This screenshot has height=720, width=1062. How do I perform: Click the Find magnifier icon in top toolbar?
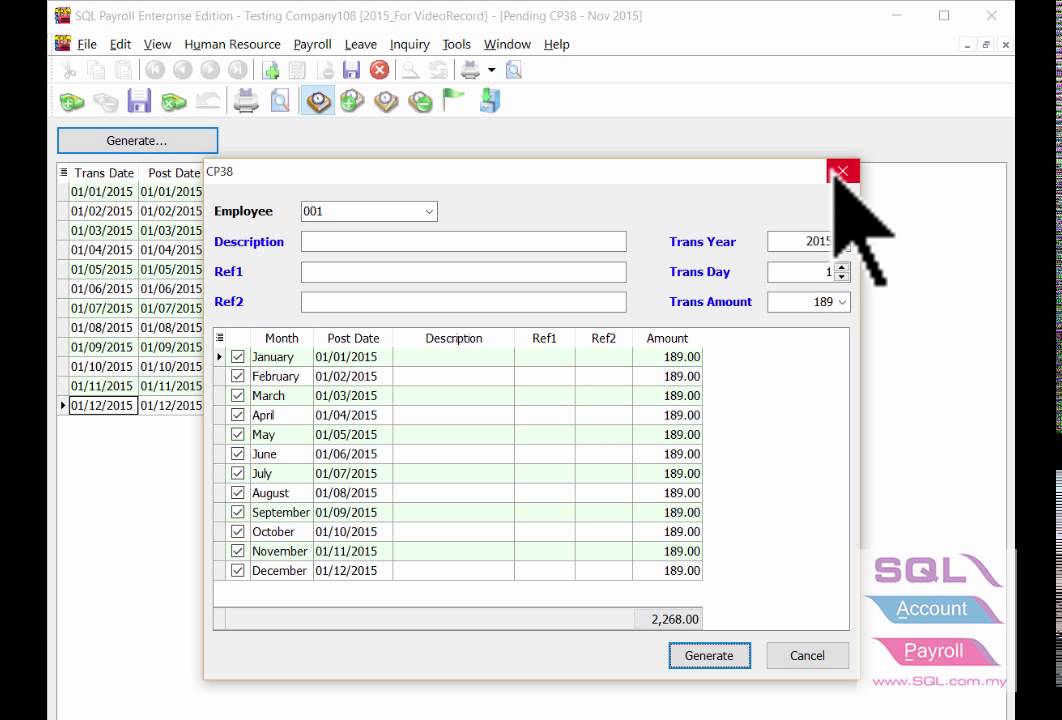click(410, 70)
